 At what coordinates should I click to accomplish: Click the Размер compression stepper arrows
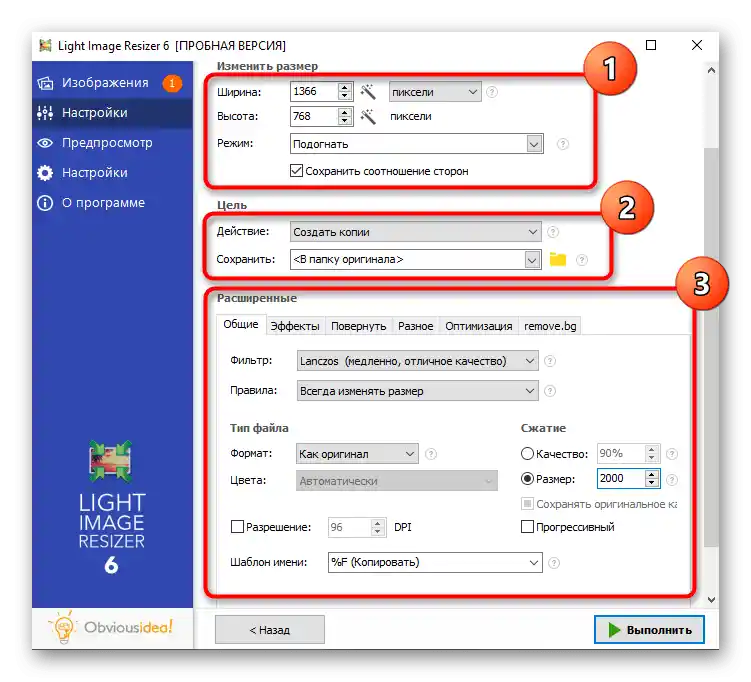pyautogui.click(x=651, y=478)
